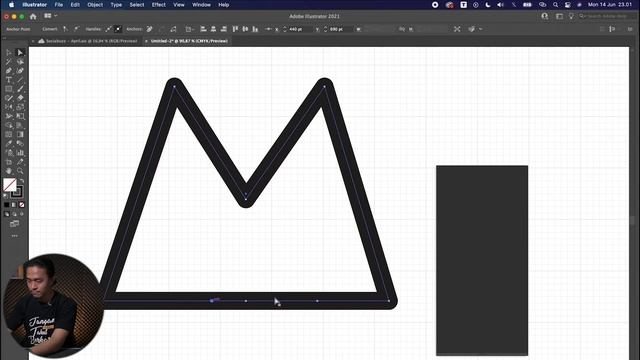
Task: Select the Free Transform tool
Action: click(20, 116)
